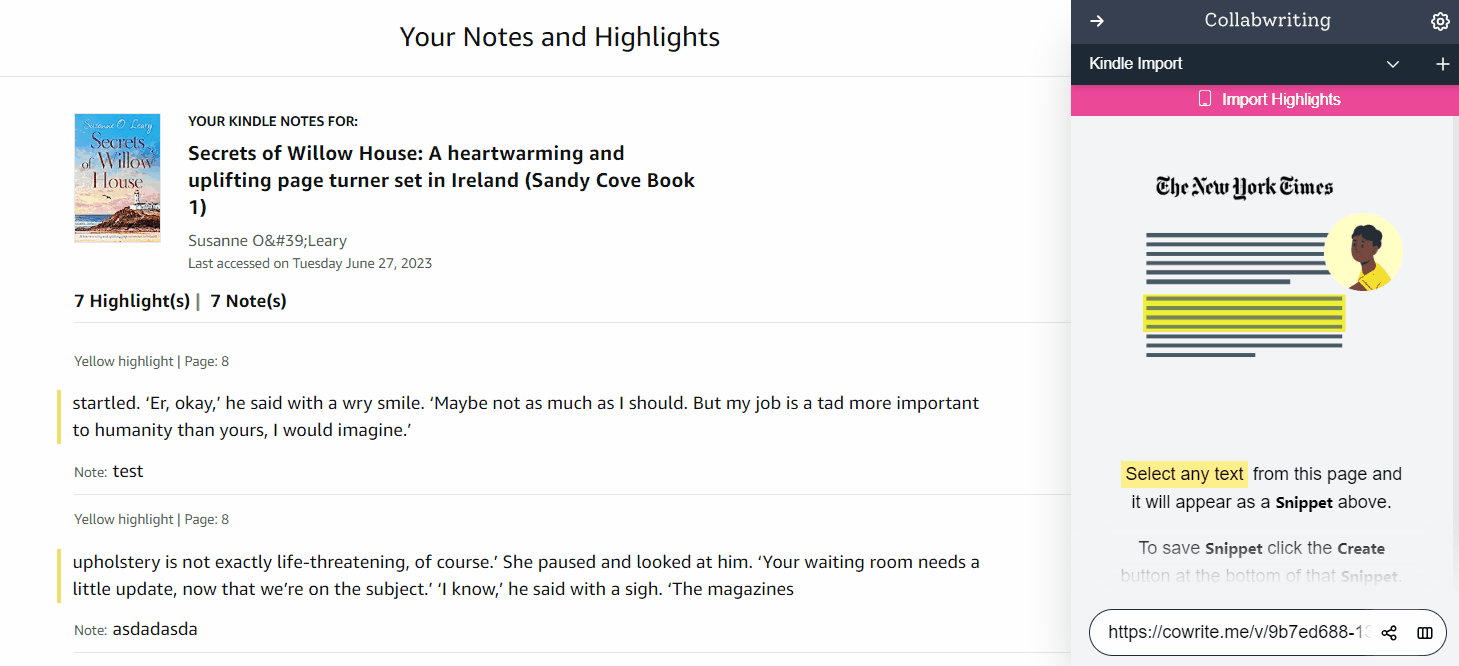The height and width of the screenshot is (666, 1459).
Task: Click the note reading 'asdadasda'
Action: 155,629
